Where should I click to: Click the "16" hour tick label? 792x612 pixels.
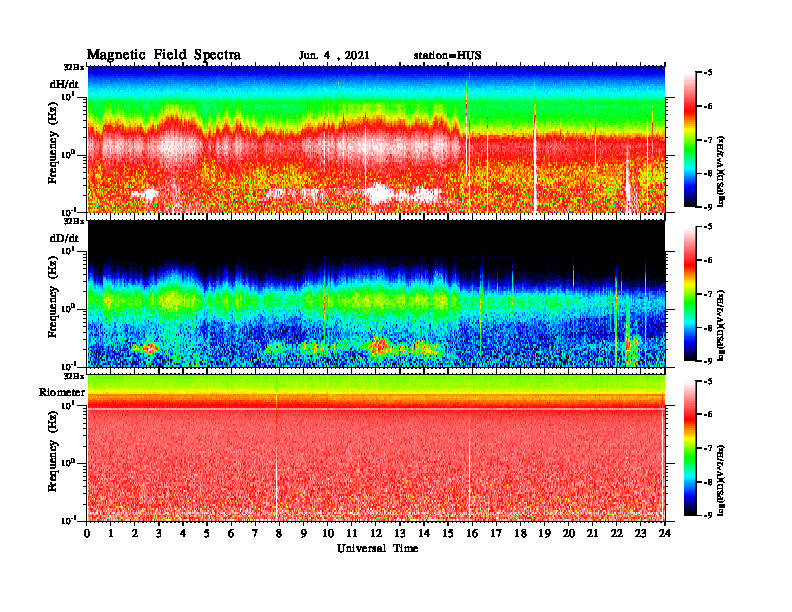(472, 533)
